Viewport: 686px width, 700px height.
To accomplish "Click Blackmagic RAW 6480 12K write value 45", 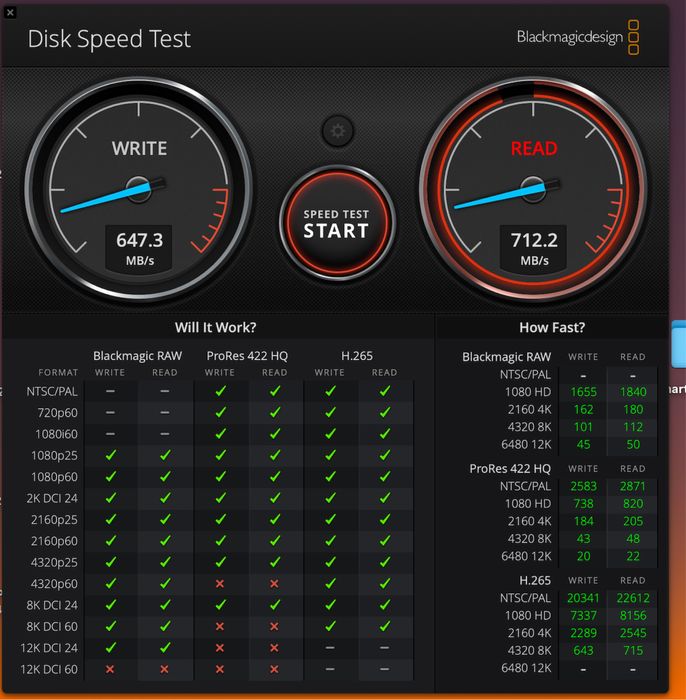I will 583,445.
